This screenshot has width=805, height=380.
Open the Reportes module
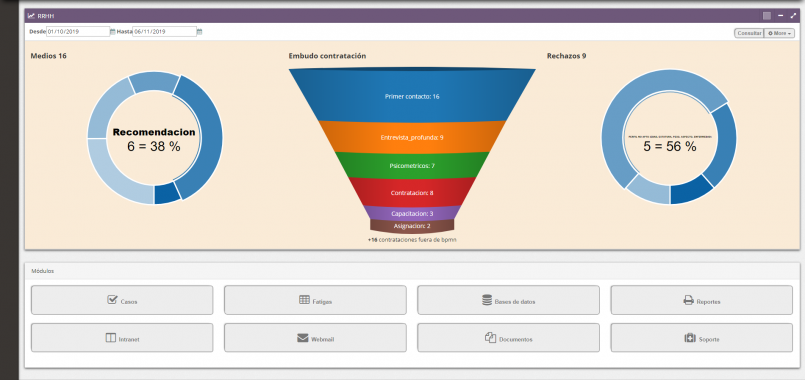[x=701, y=300]
